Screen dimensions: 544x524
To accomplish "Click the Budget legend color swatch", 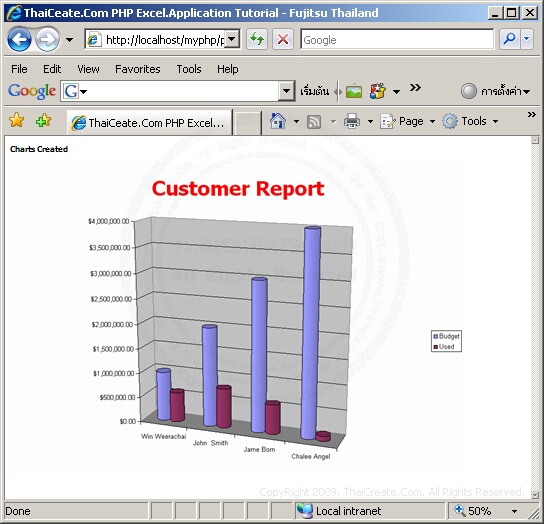I will coord(436,336).
